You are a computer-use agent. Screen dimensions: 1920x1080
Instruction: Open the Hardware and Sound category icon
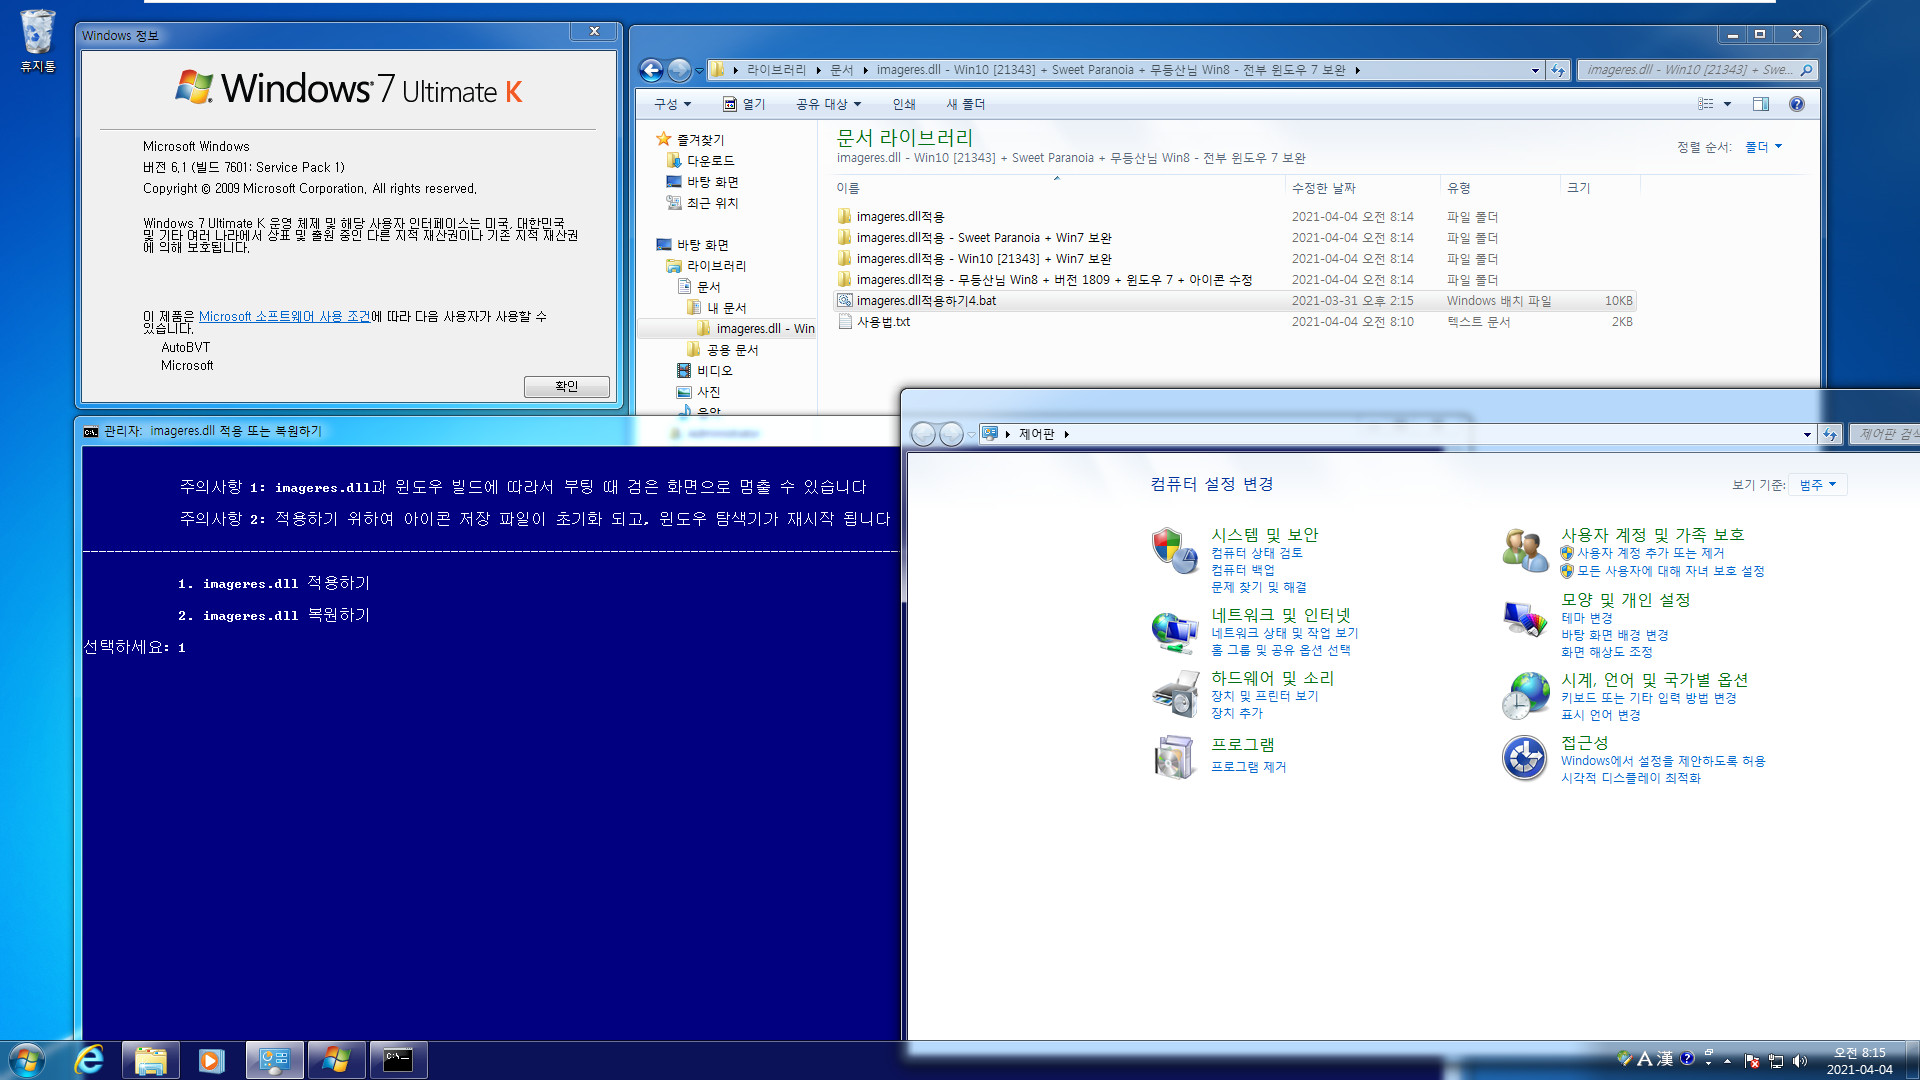[1174, 694]
